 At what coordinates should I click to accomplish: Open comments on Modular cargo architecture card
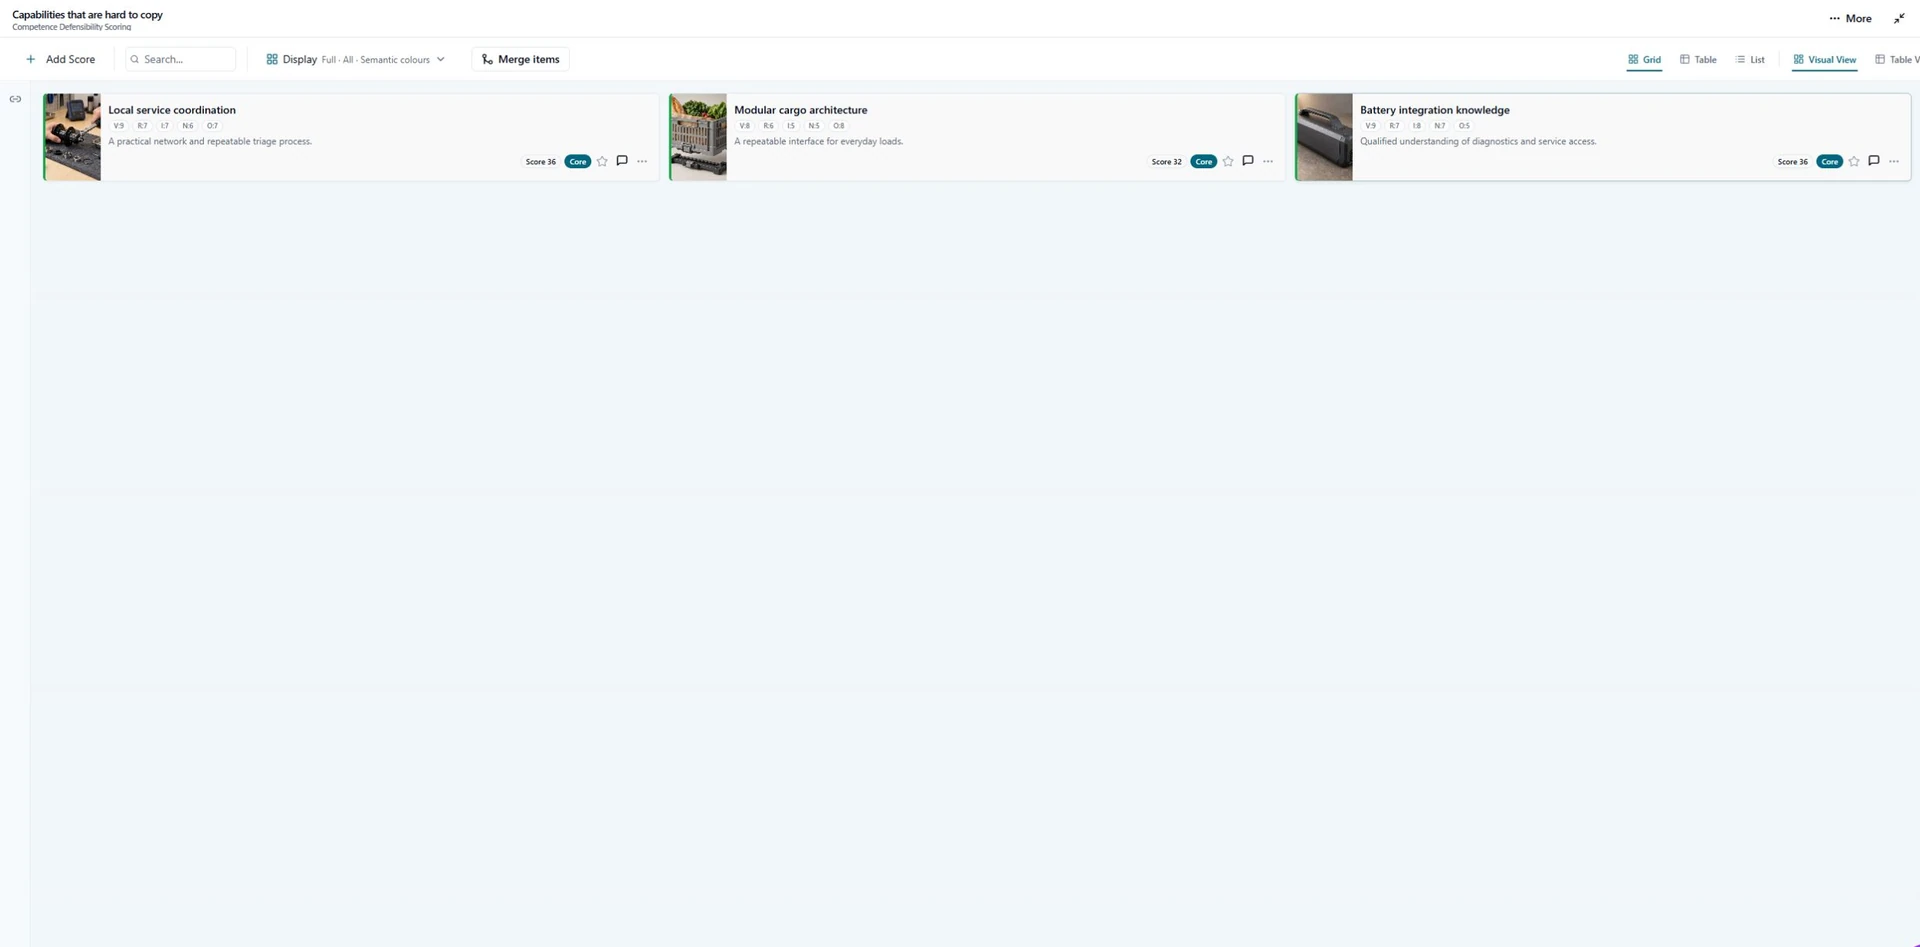(x=1248, y=161)
